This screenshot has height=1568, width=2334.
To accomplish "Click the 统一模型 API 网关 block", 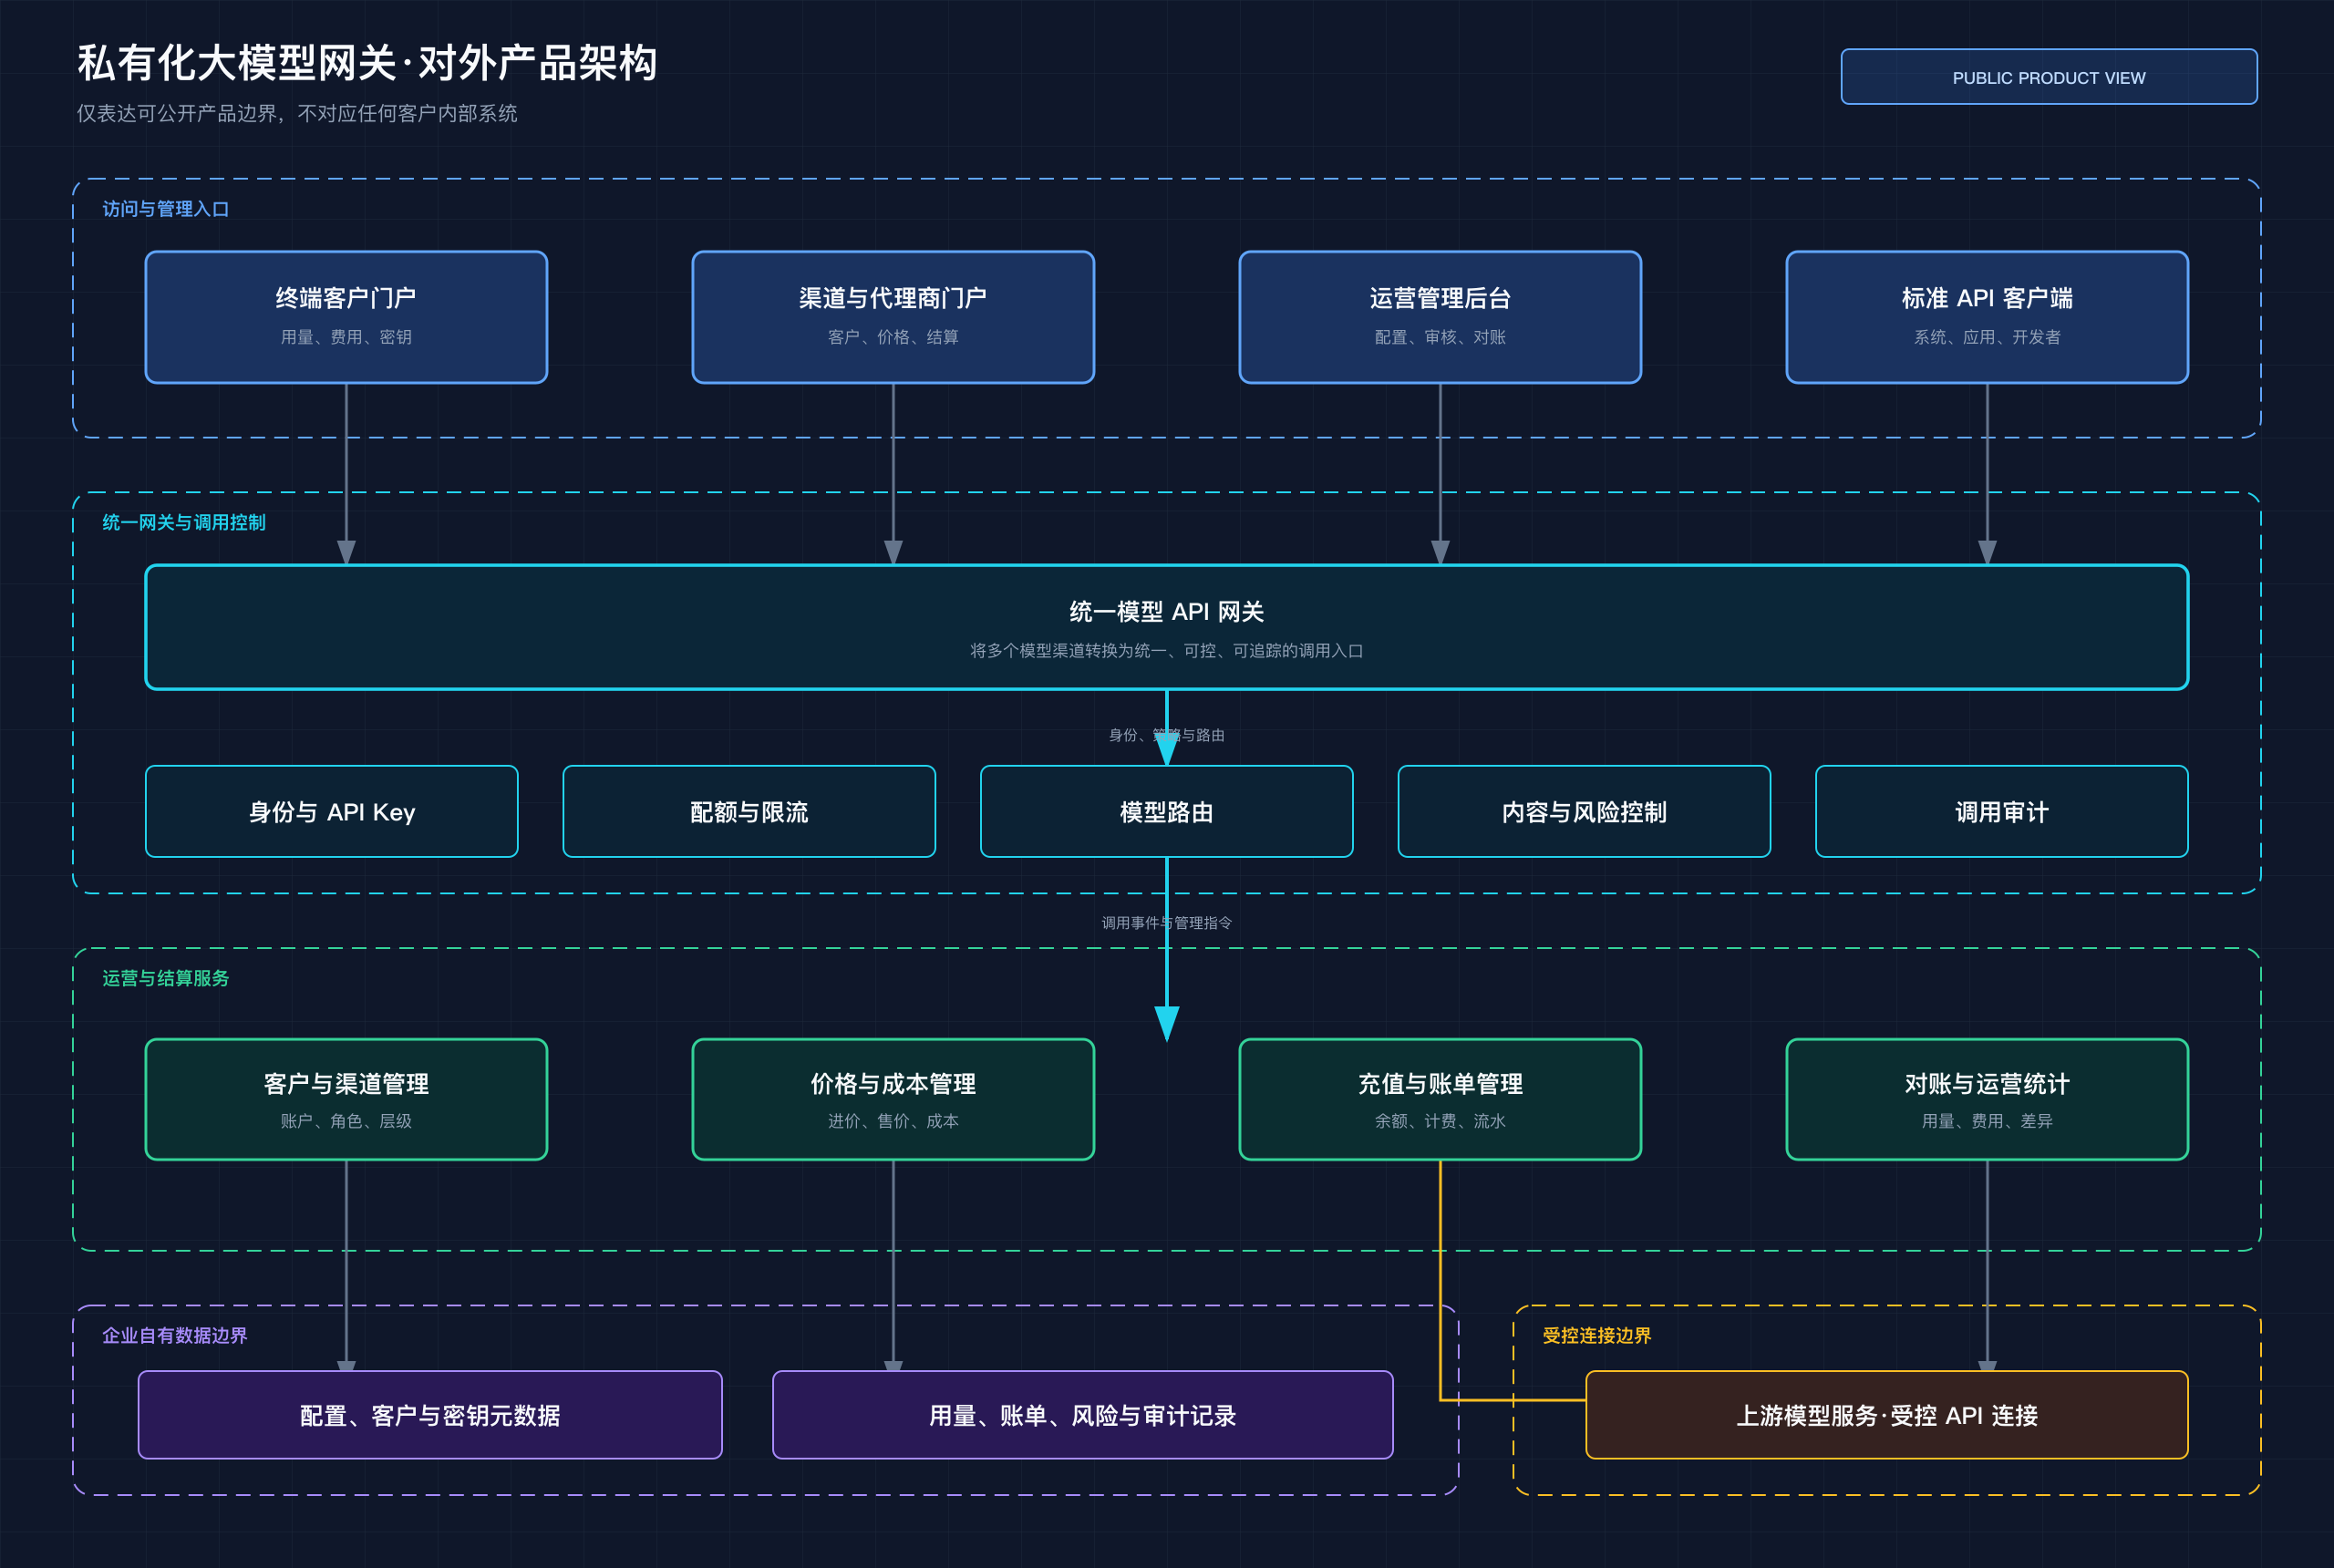I will coord(1167,627).
